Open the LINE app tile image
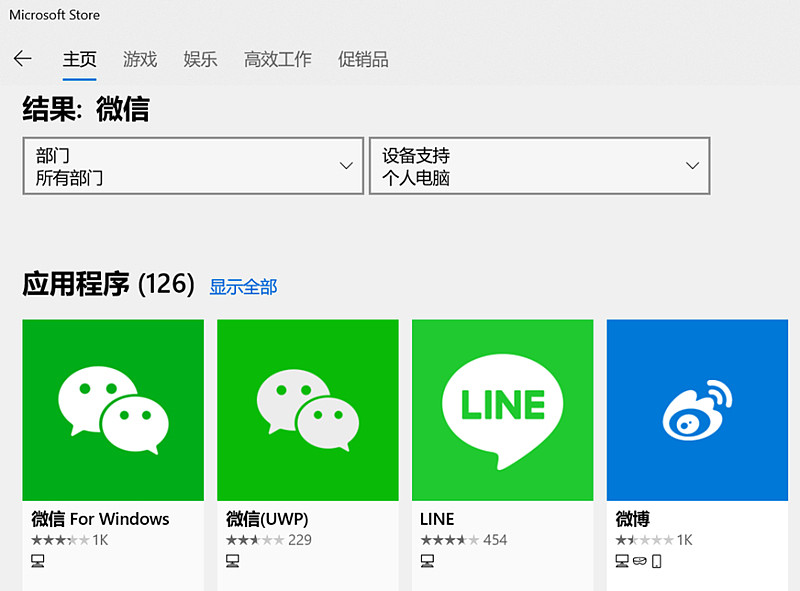Screen dimensions: 800x591 click(x=503, y=410)
